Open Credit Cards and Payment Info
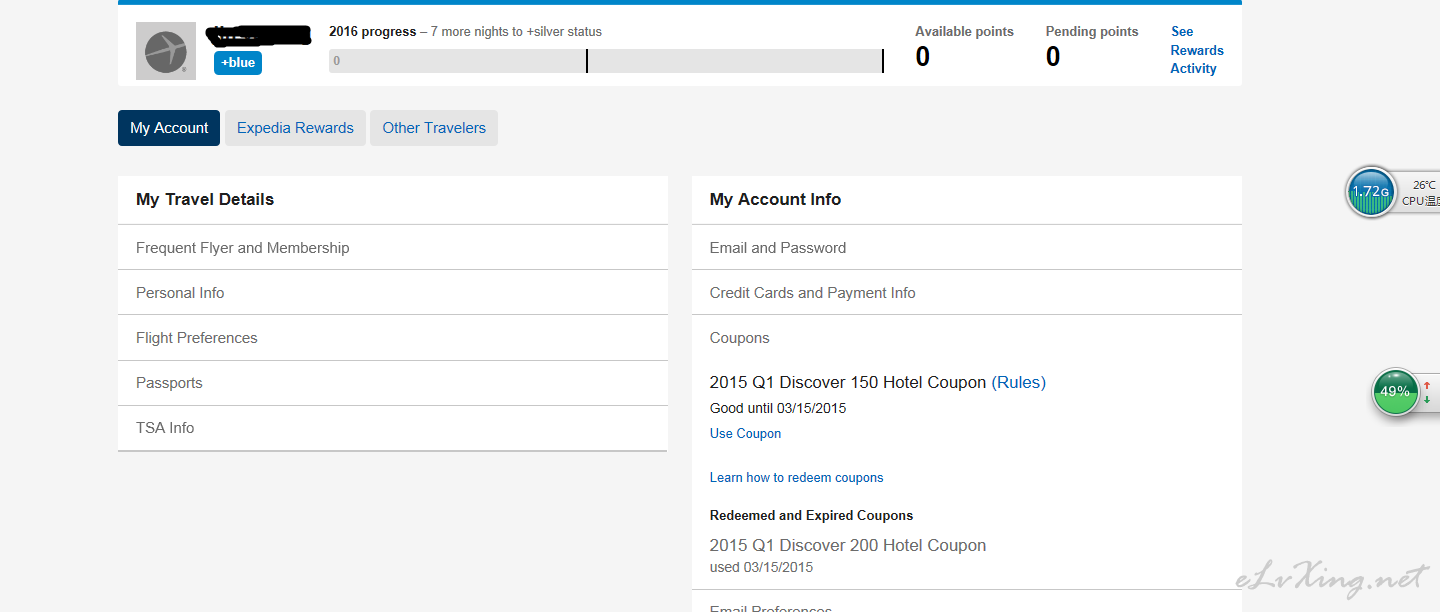This screenshot has width=1440, height=612. tap(967, 293)
